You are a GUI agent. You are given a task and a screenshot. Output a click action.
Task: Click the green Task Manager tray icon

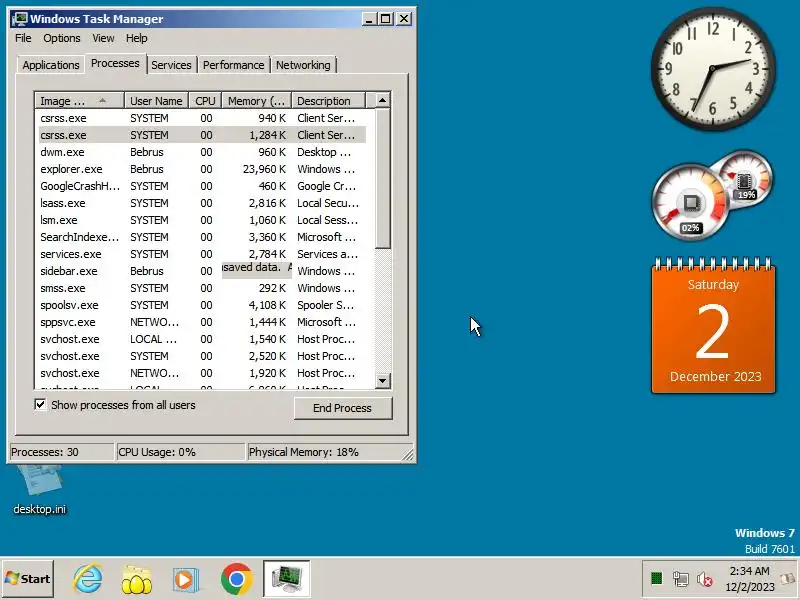click(656, 579)
